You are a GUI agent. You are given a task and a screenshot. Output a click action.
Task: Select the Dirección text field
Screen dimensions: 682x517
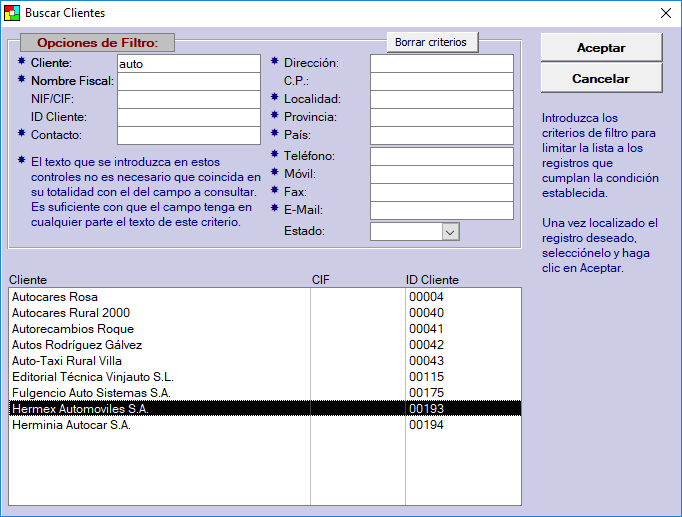coord(441,63)
